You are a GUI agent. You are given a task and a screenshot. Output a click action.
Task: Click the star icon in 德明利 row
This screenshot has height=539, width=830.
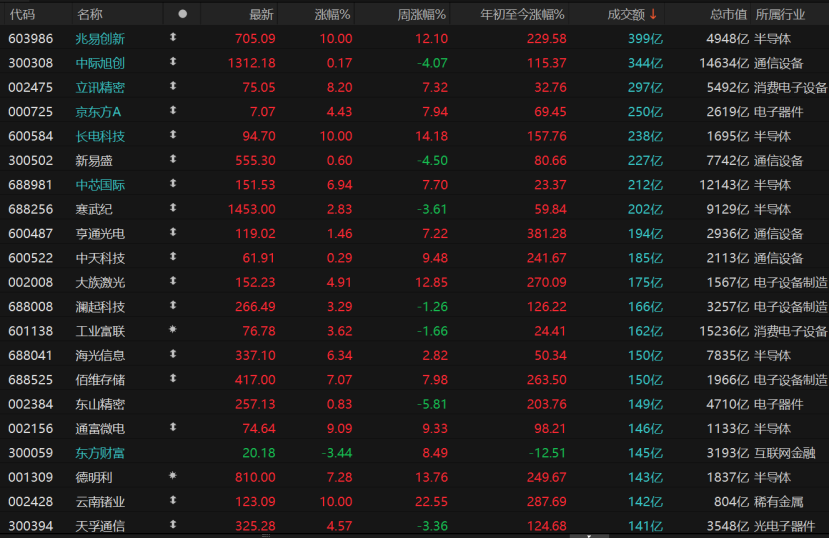173,475
